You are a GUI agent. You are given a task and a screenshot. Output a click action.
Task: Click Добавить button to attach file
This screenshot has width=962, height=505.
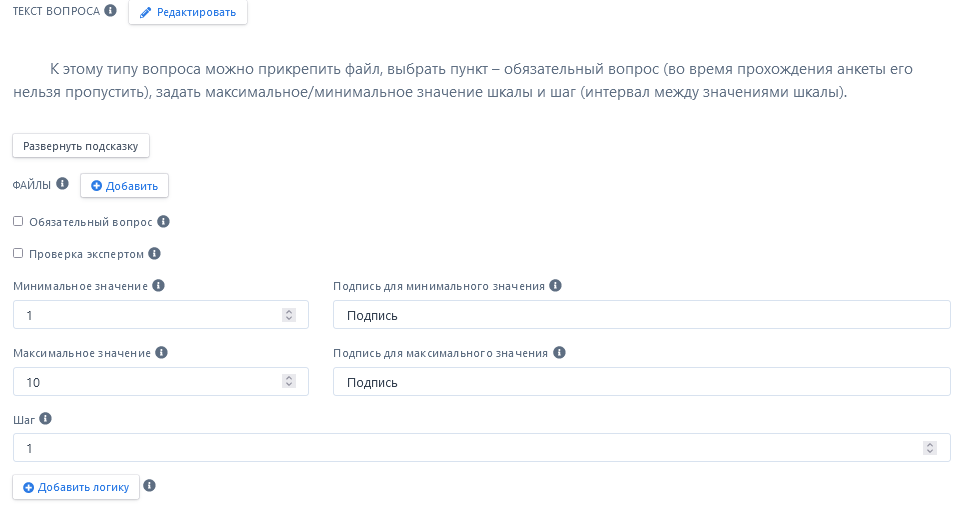click(124, 186)
